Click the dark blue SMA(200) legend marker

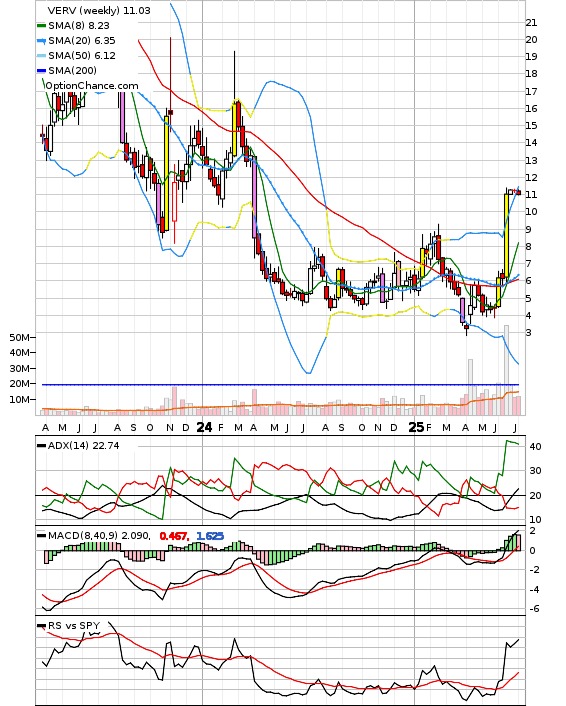tap(41, 71)
